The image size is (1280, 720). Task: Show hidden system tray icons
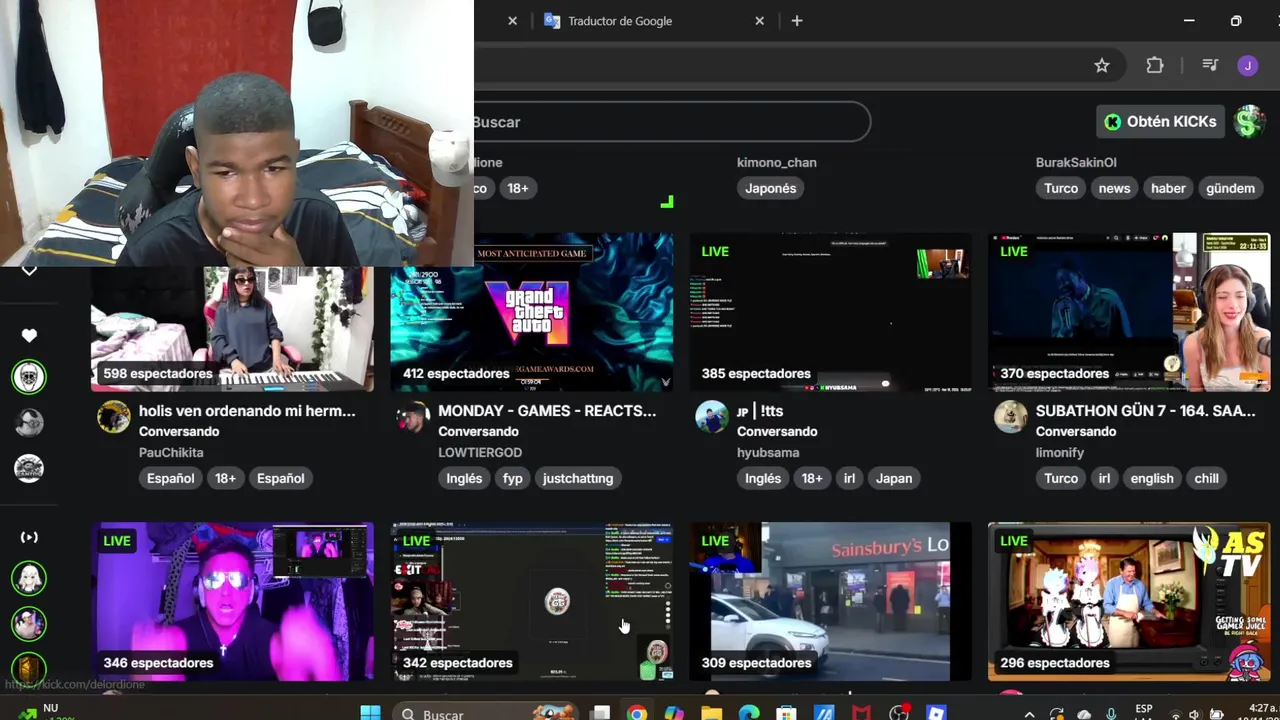click(1030, 714)
